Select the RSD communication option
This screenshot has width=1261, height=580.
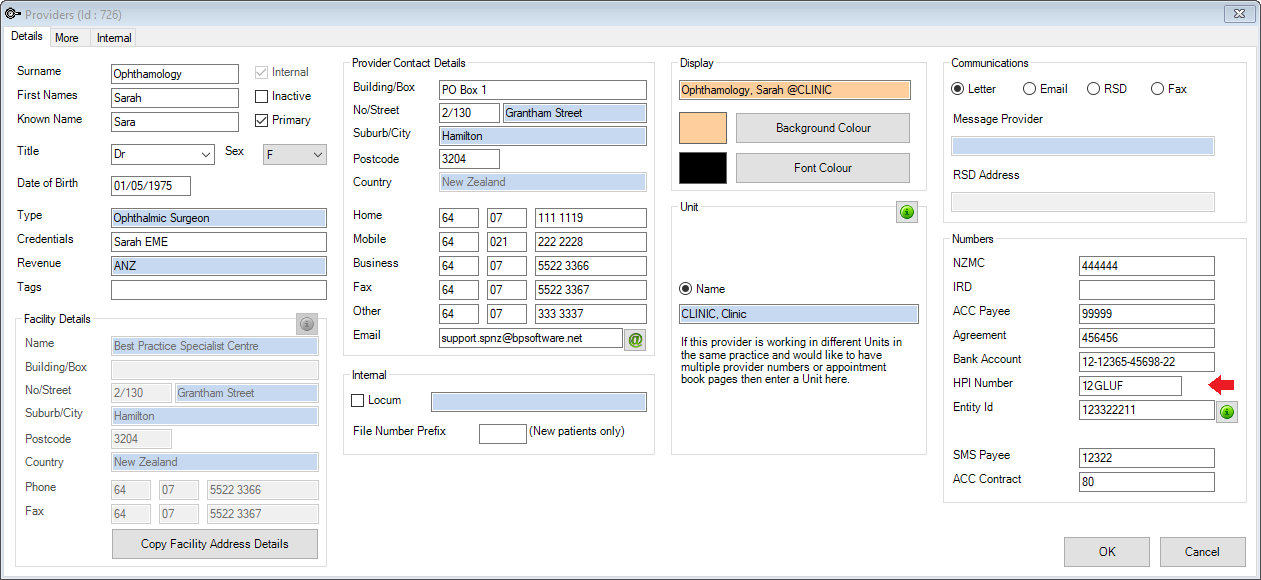[1094, 89]
